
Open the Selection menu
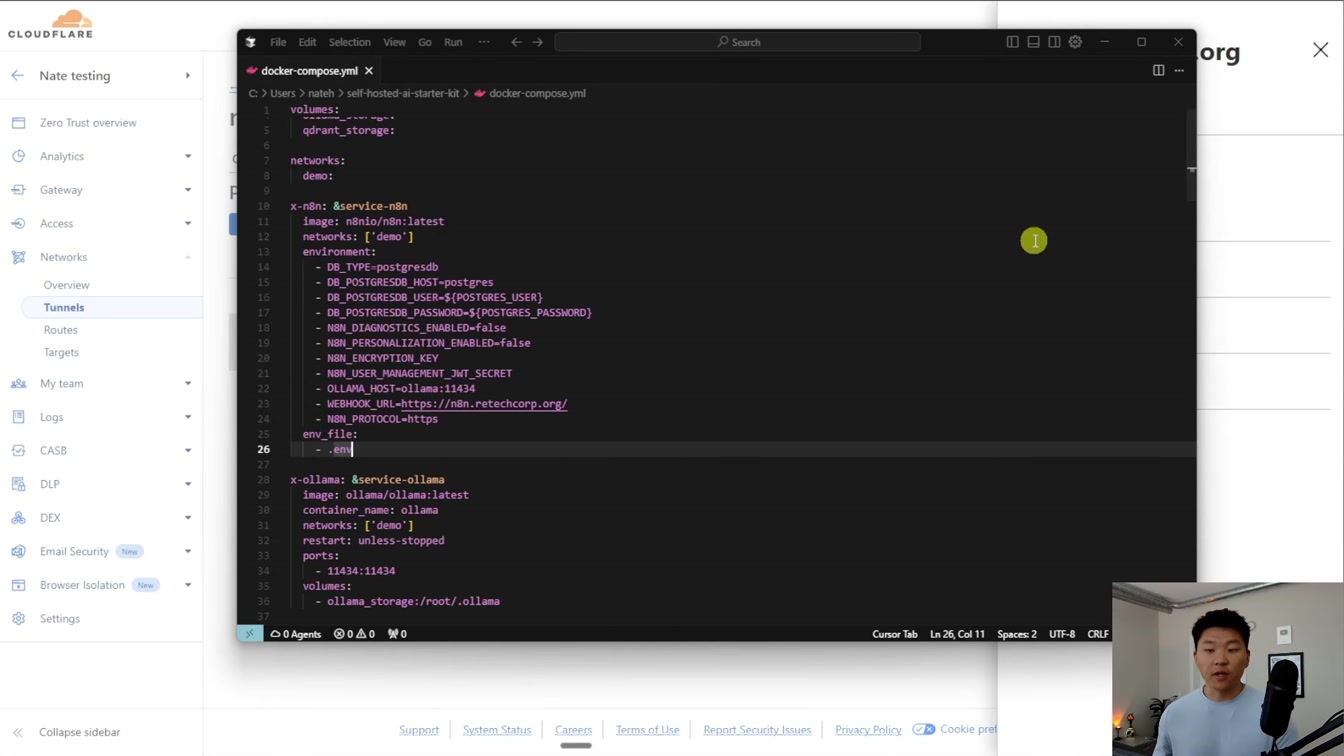[x=350, y=42]
